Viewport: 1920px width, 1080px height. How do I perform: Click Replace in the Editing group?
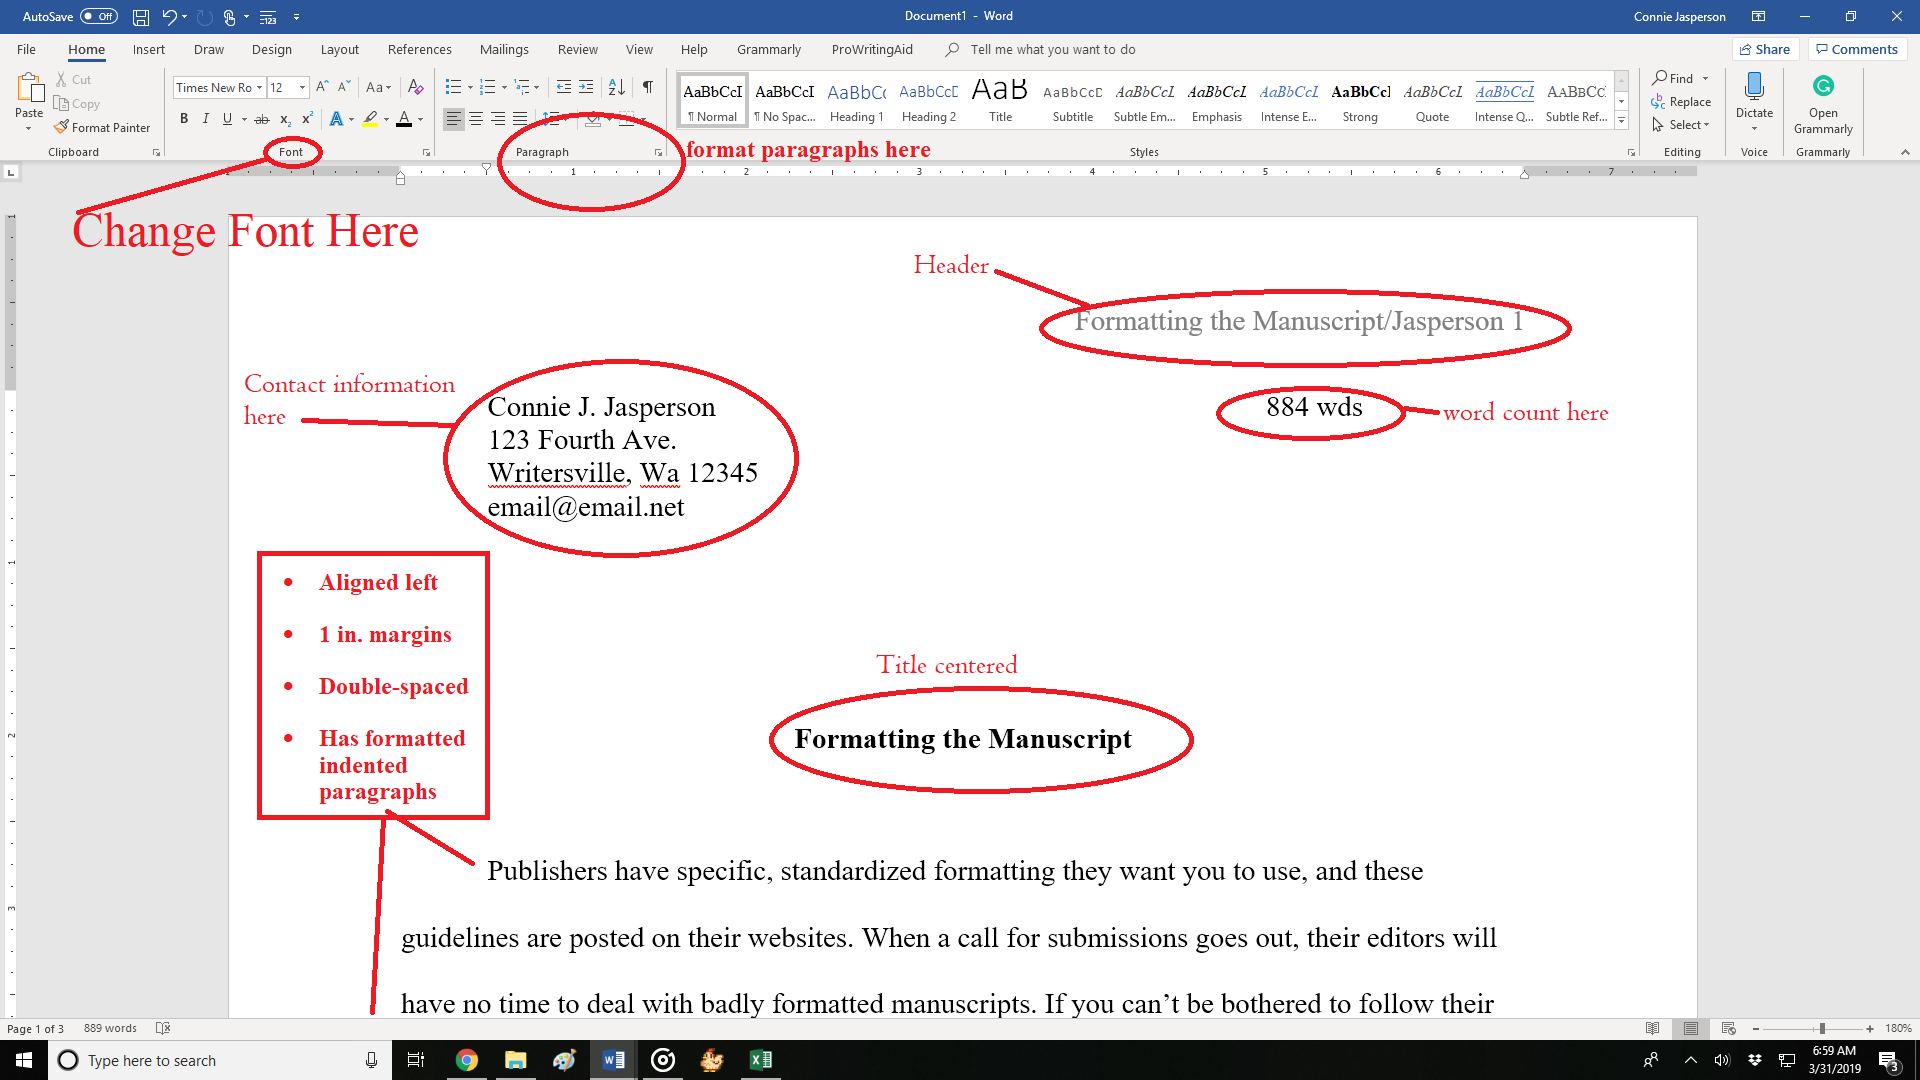tap(1689, 101)
